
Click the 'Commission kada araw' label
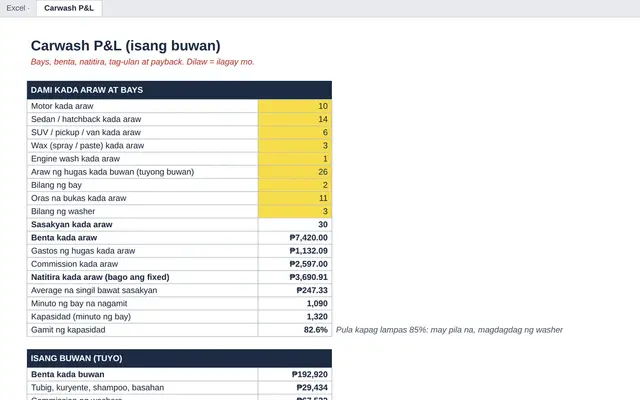tap(74, 264)
